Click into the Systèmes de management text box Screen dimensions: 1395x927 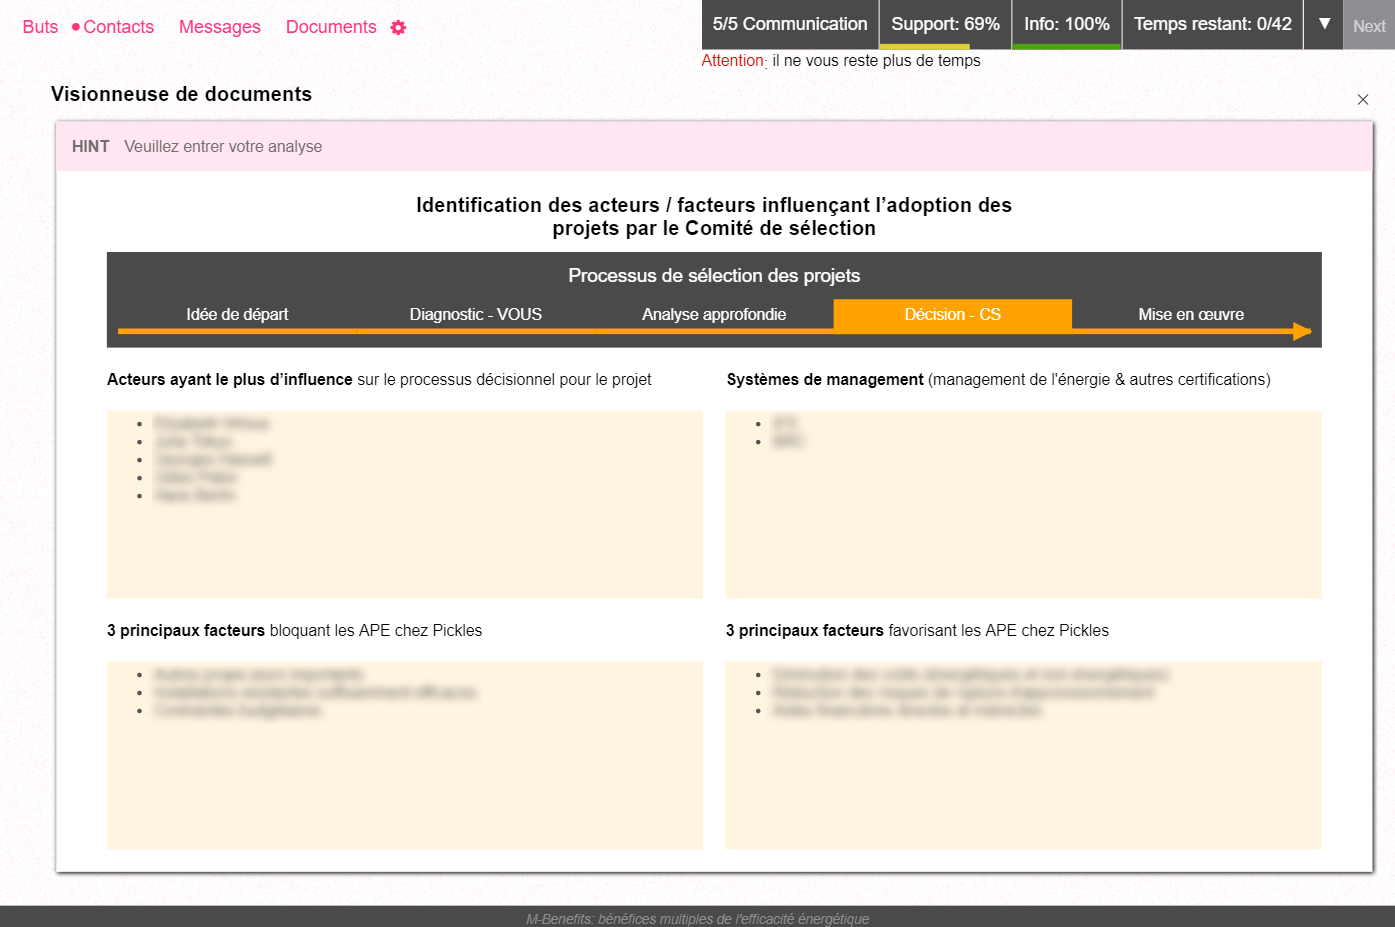1024,504
